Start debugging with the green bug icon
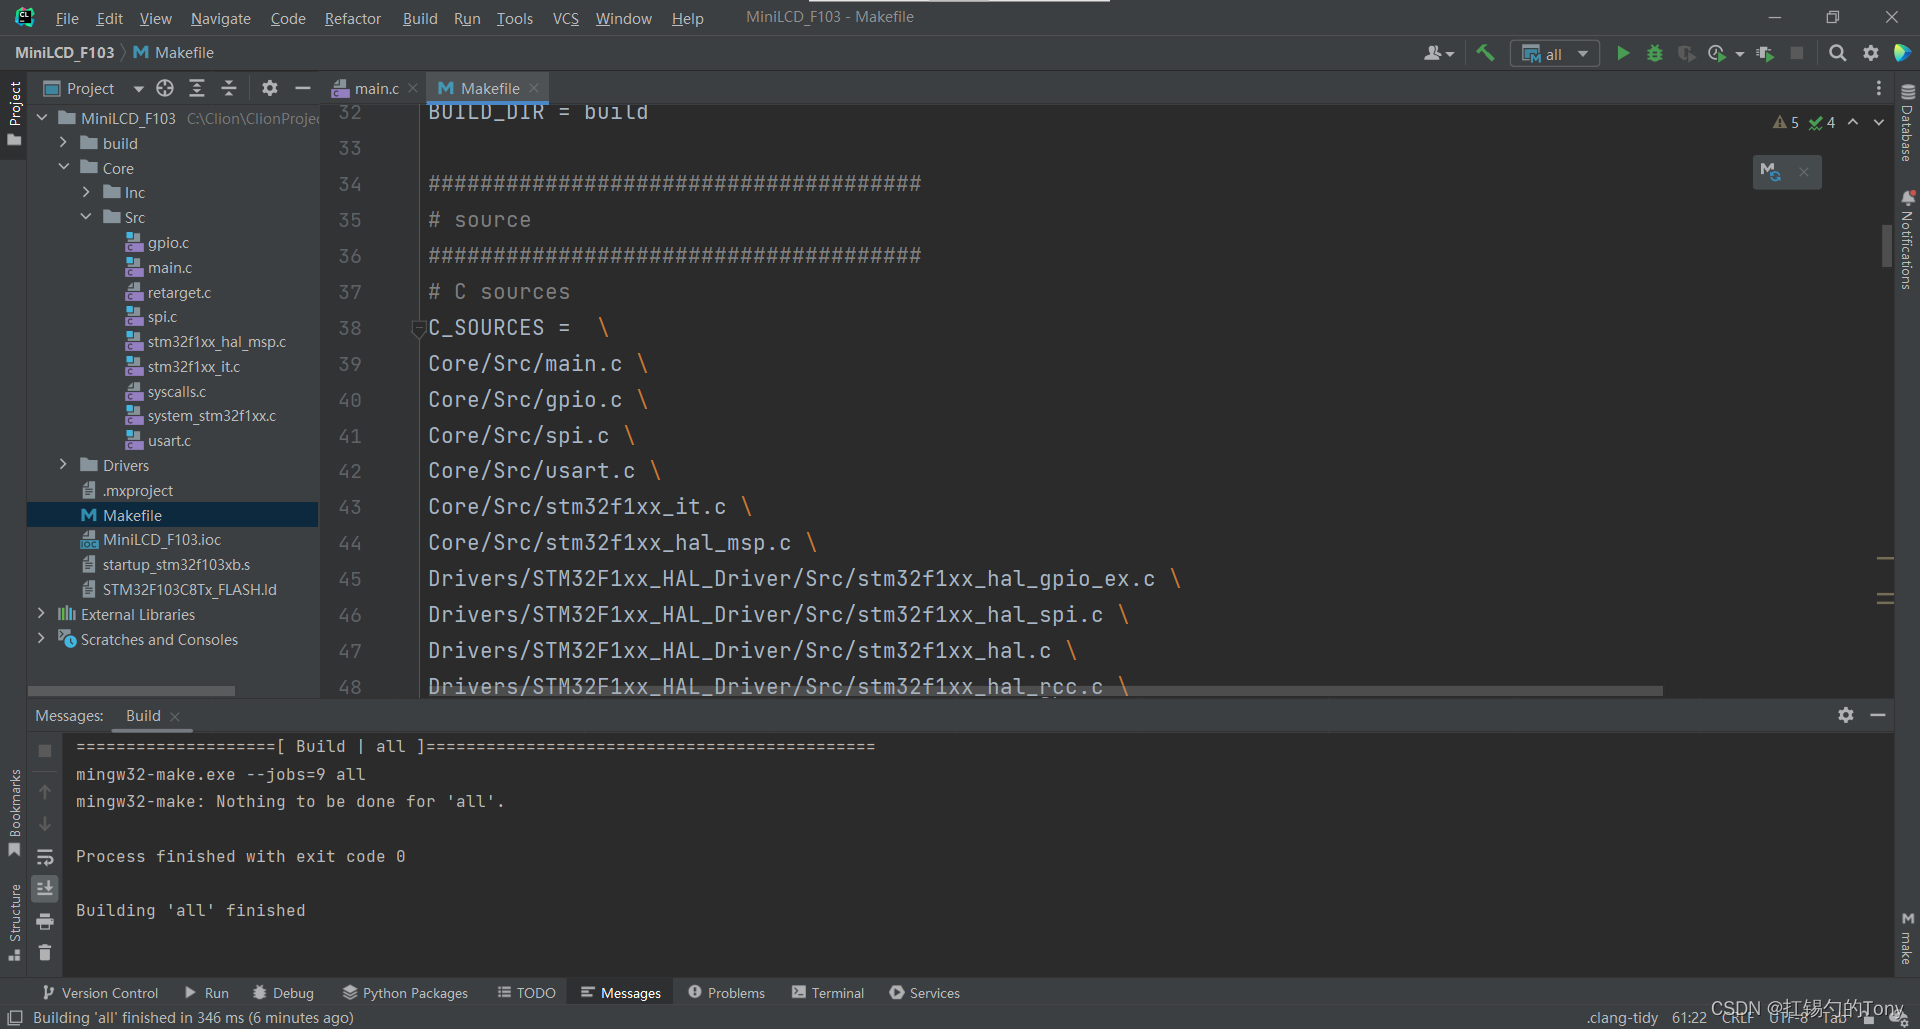1920x1029 pixels. coord(1655,53)
